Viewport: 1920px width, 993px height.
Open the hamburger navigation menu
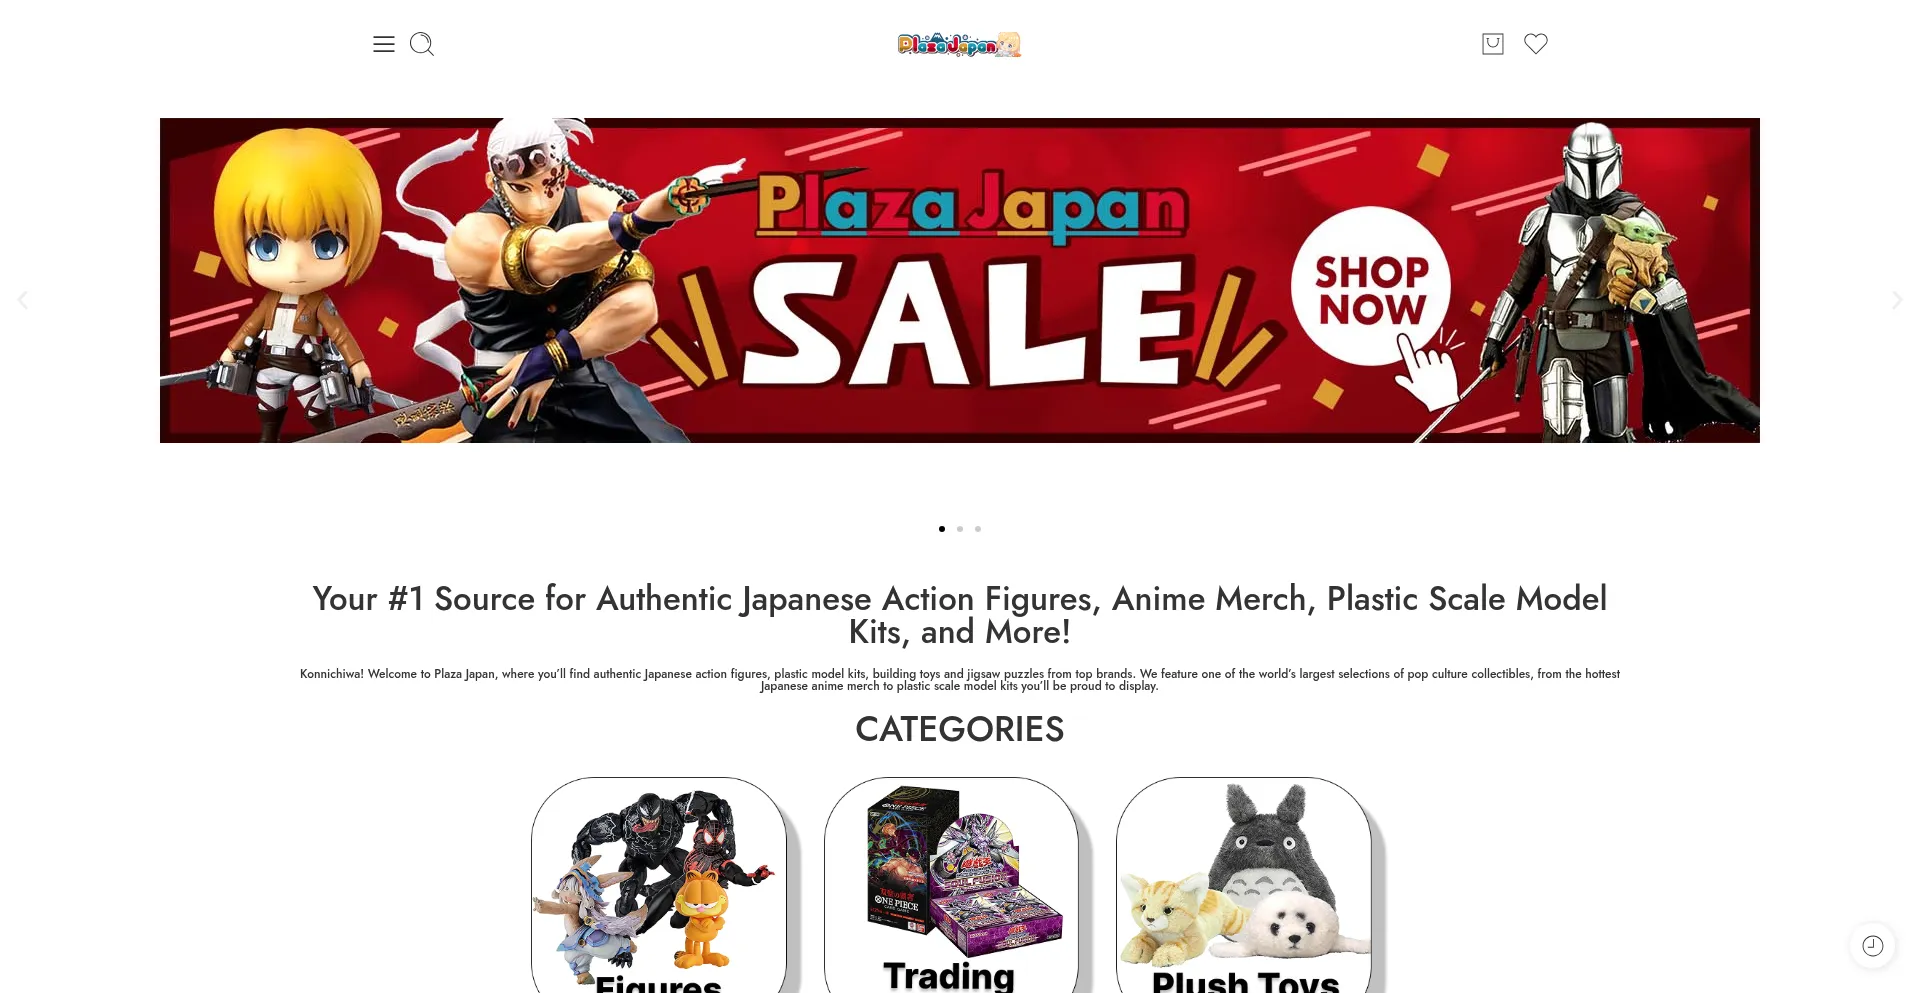point(384,44)
